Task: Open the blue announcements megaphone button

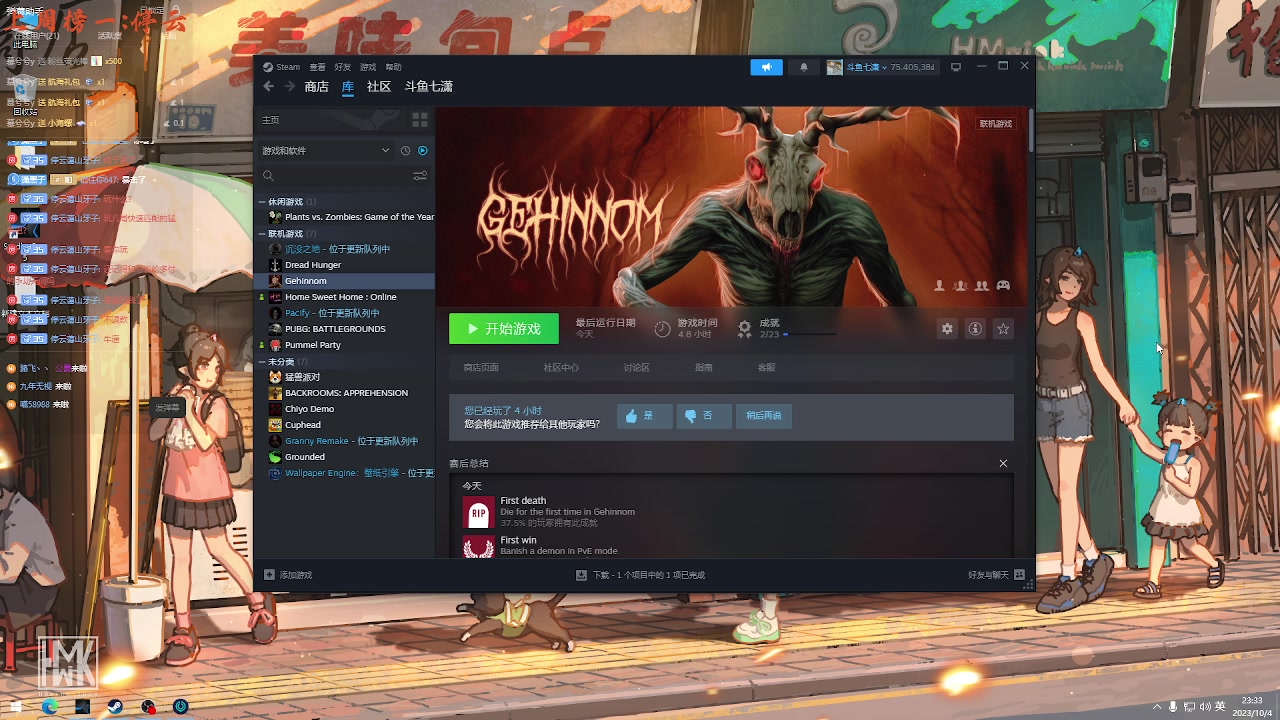Action: coord(767,67)
